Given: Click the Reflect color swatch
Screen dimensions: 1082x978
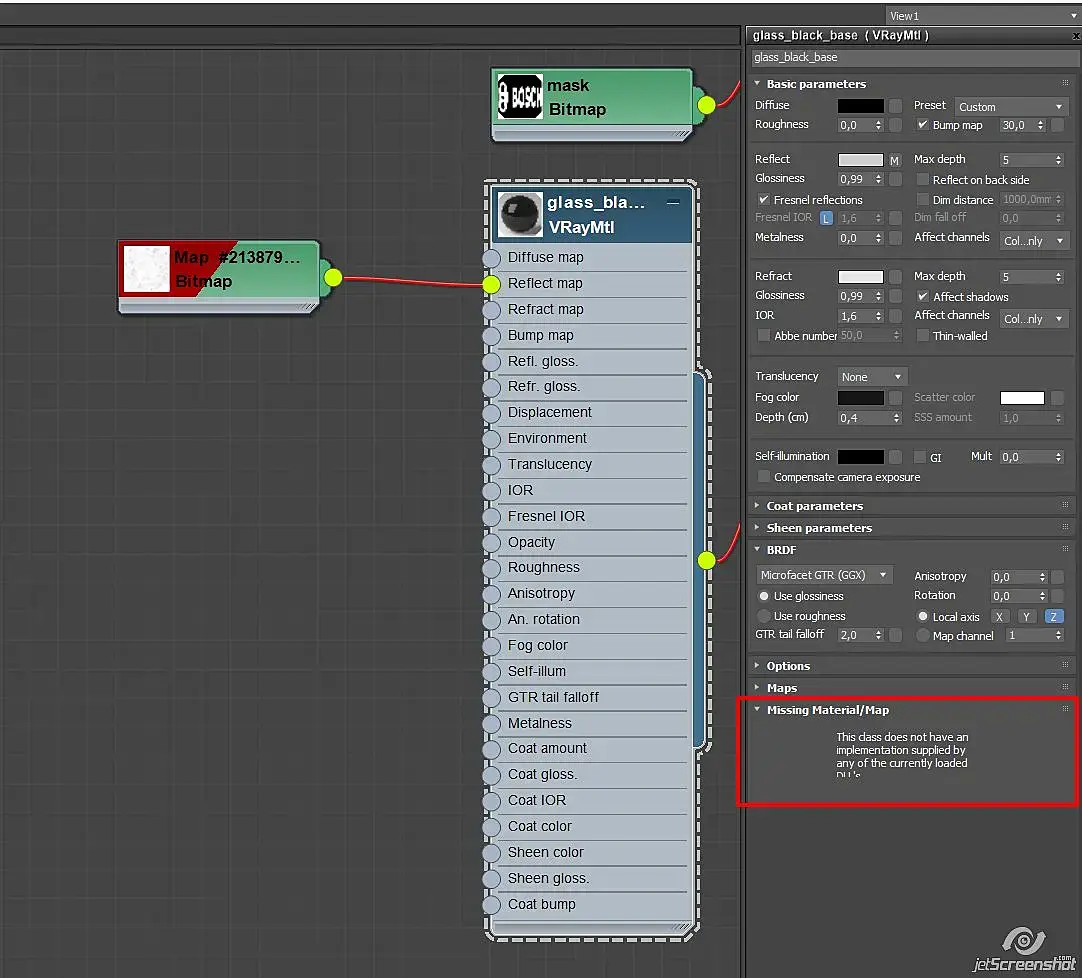Looking at the screenshot, I should [x=860, y=160].
